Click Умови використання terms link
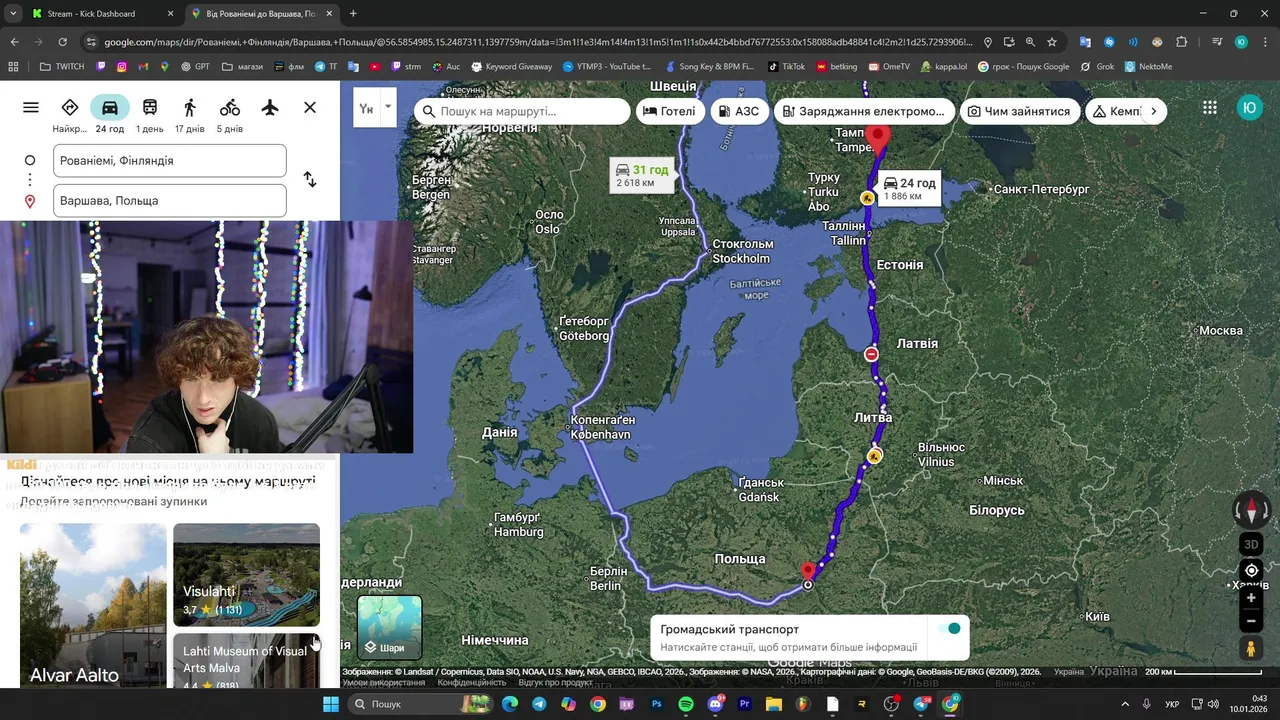Image resolution: width=1280 pixels, height=720 pixels. (383, 683)
